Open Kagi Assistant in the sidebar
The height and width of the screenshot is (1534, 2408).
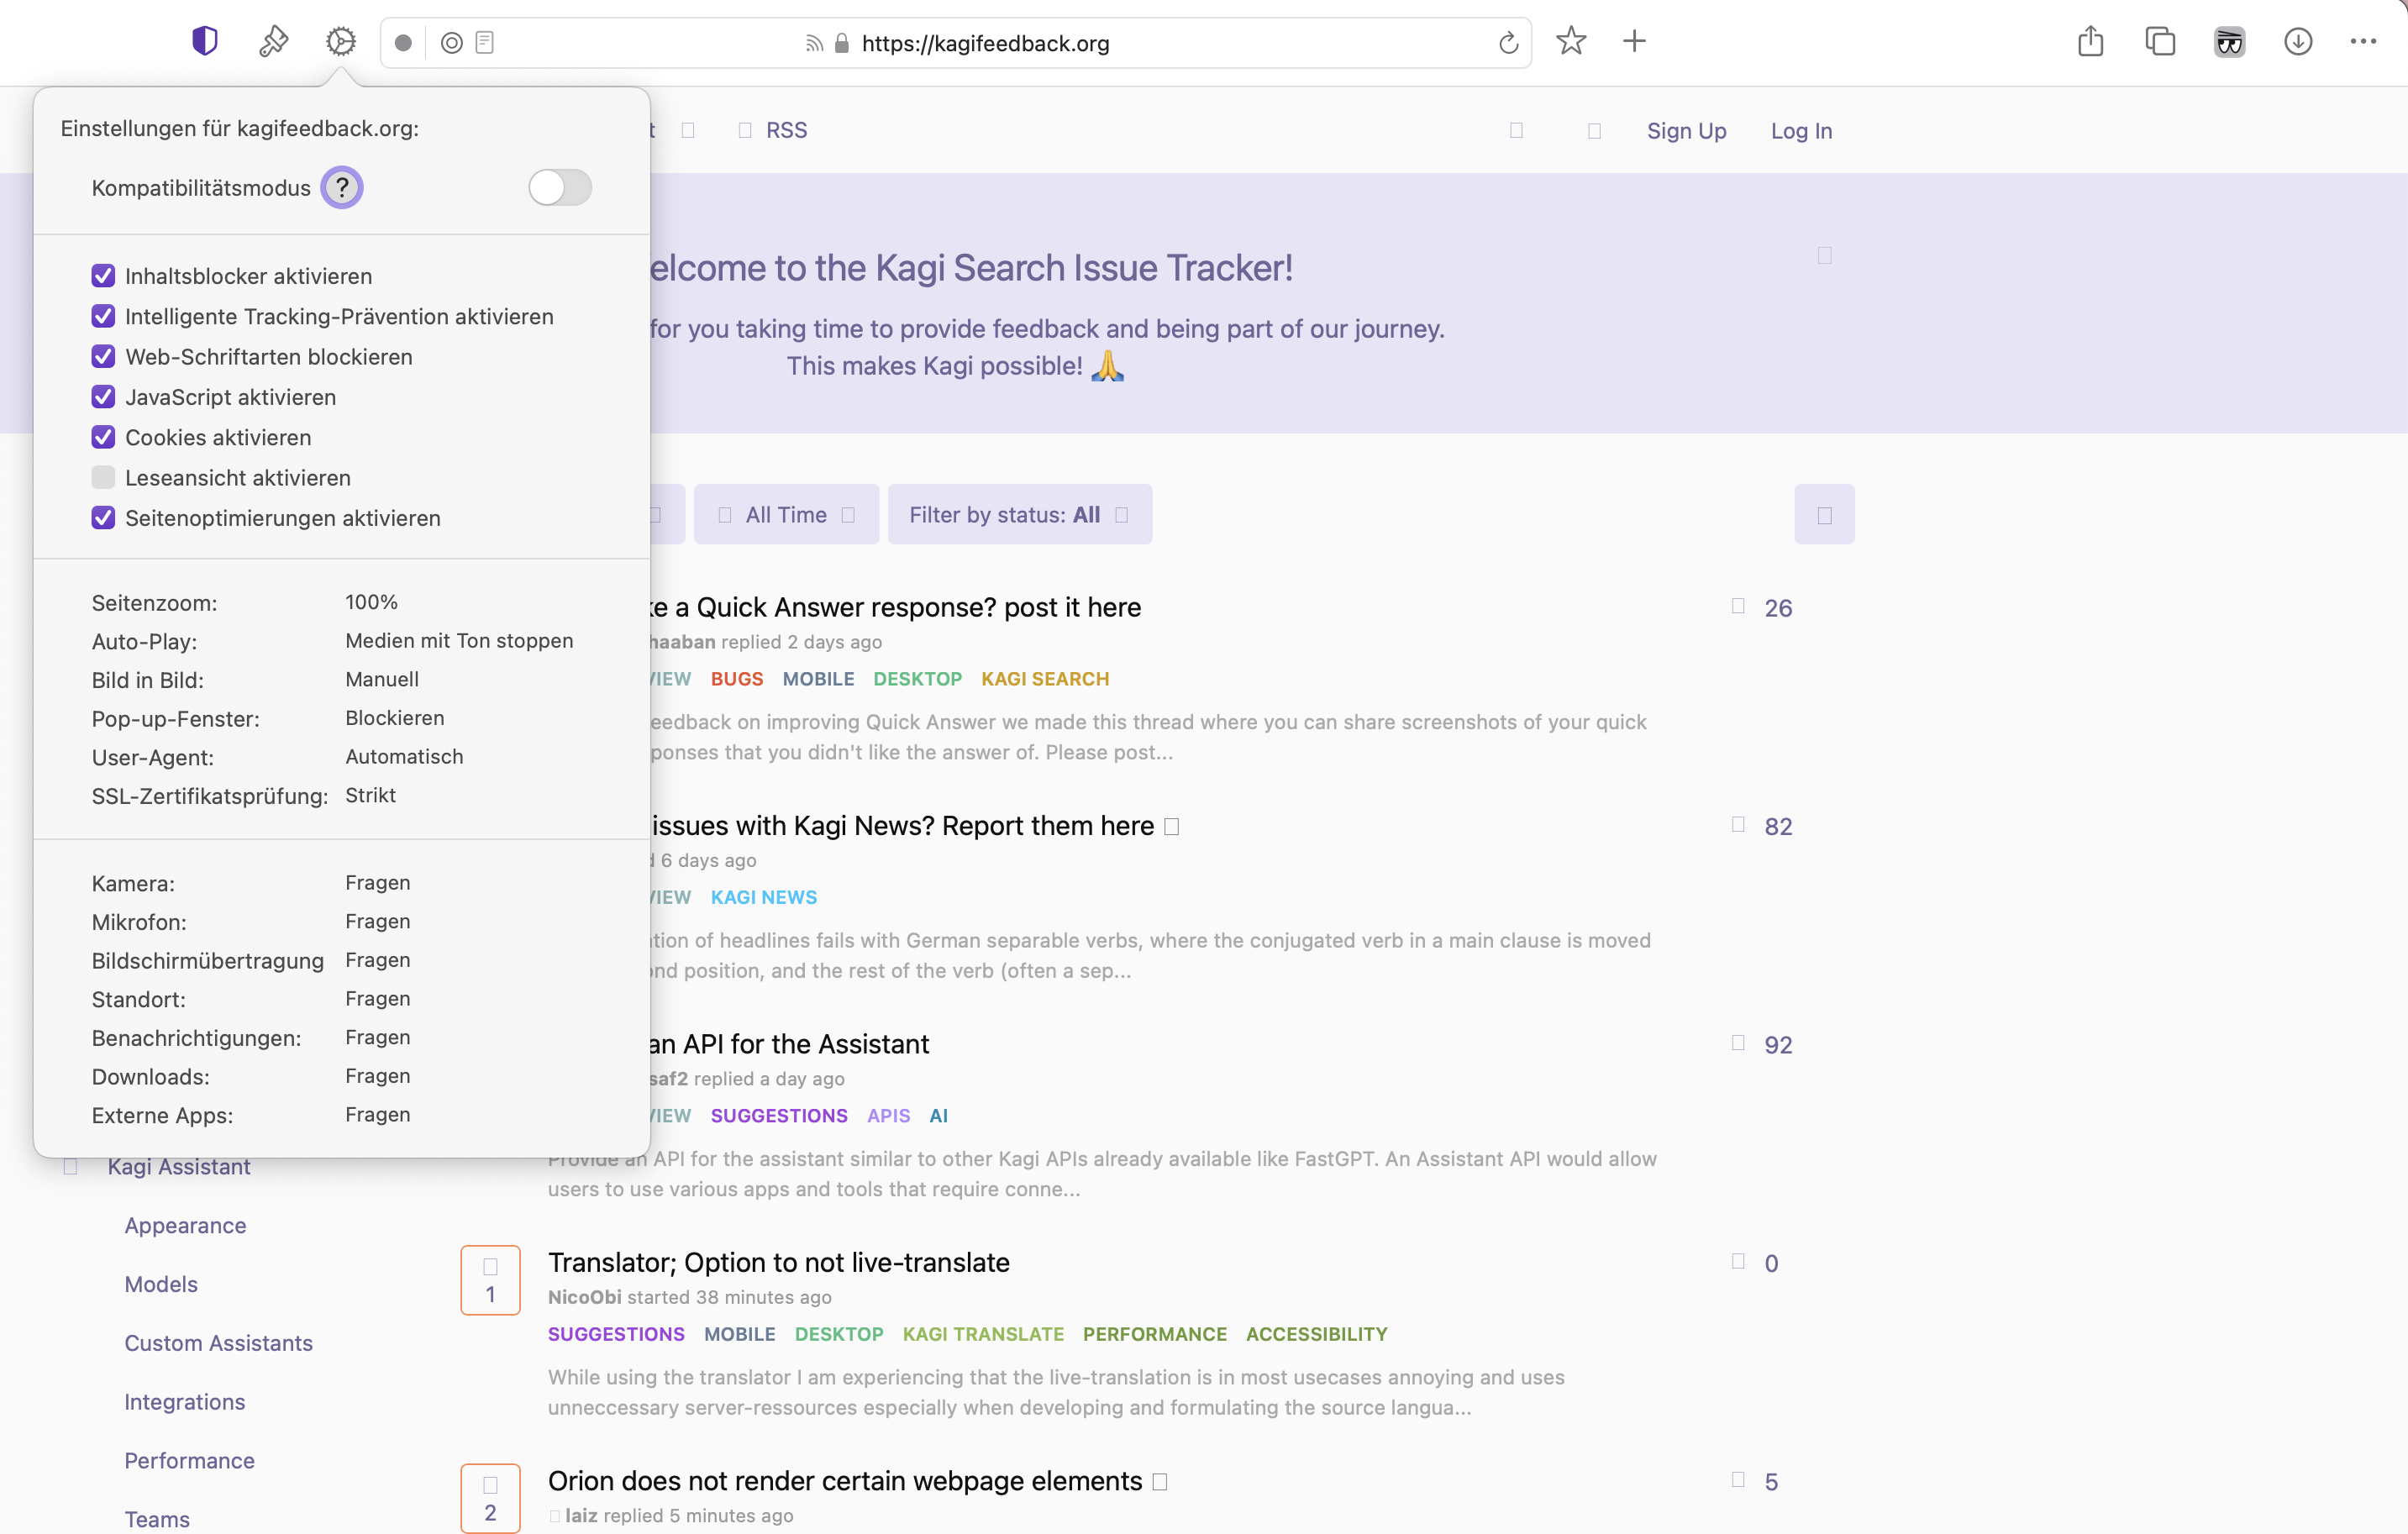pyautogui.click(x=179, y=1167)
